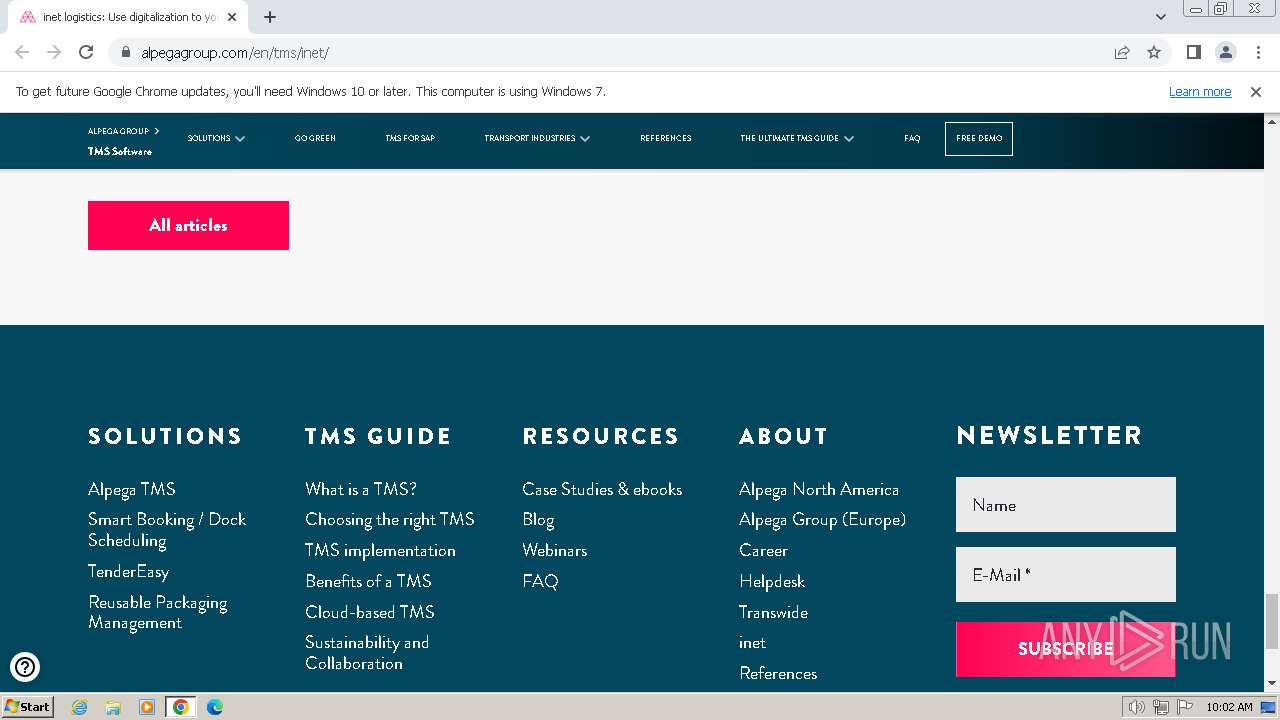Viewport: 1280px width, 720px height.
Task: Open the Chrome three-dot menu
Action: click(1256, 52)
